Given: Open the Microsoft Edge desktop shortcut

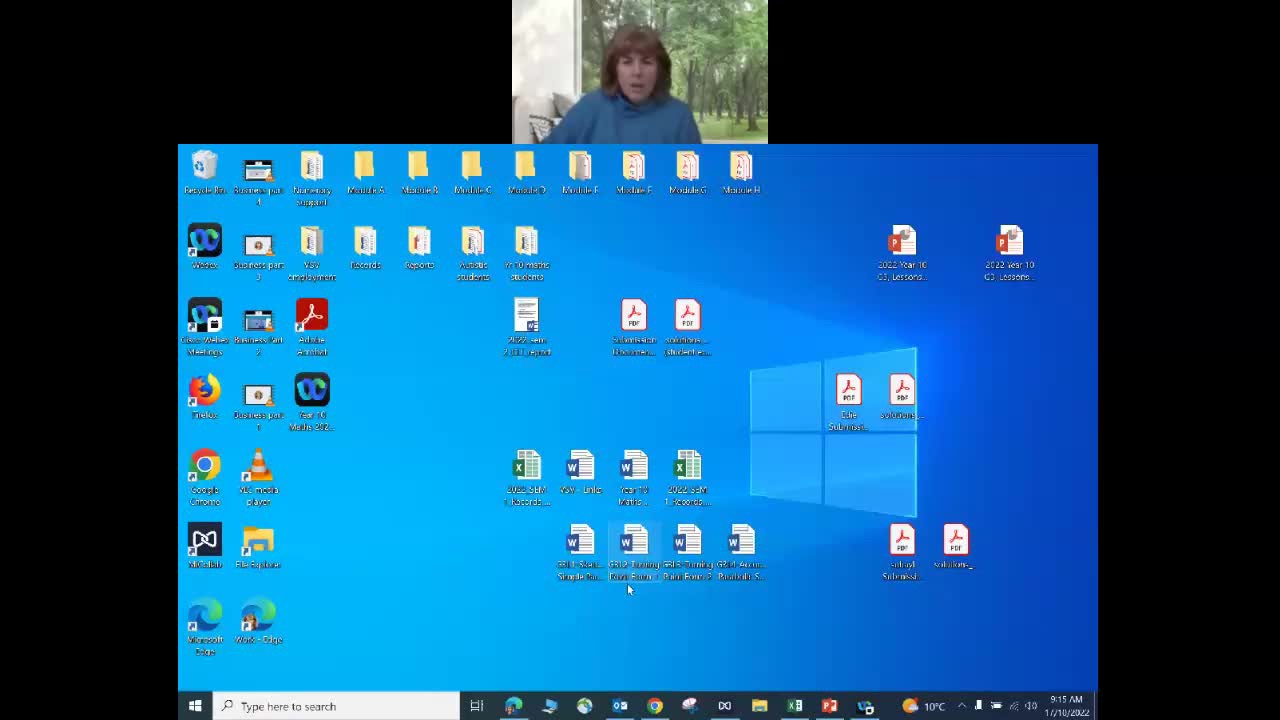Looking at the screenshot, I should pos(204,617).
